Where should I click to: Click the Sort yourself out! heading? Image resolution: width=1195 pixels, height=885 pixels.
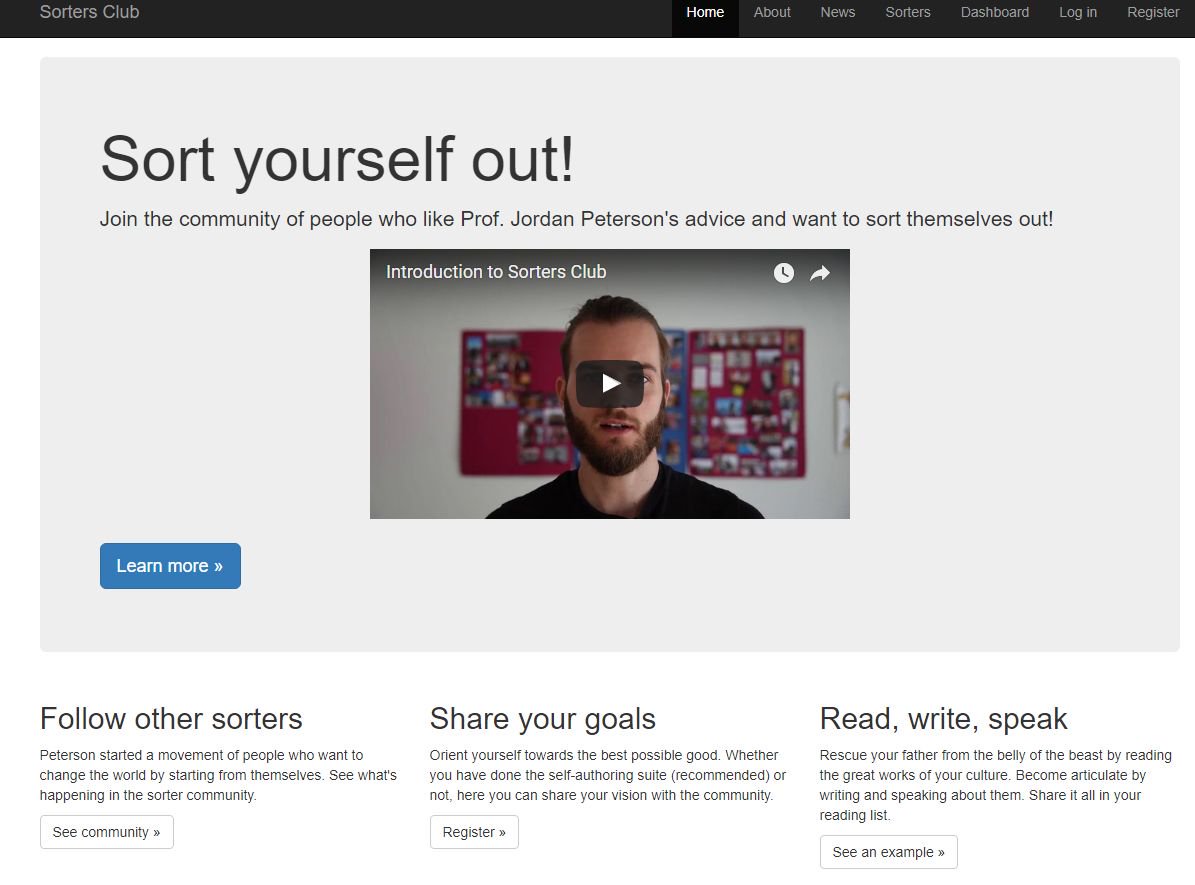click(337, 159)
